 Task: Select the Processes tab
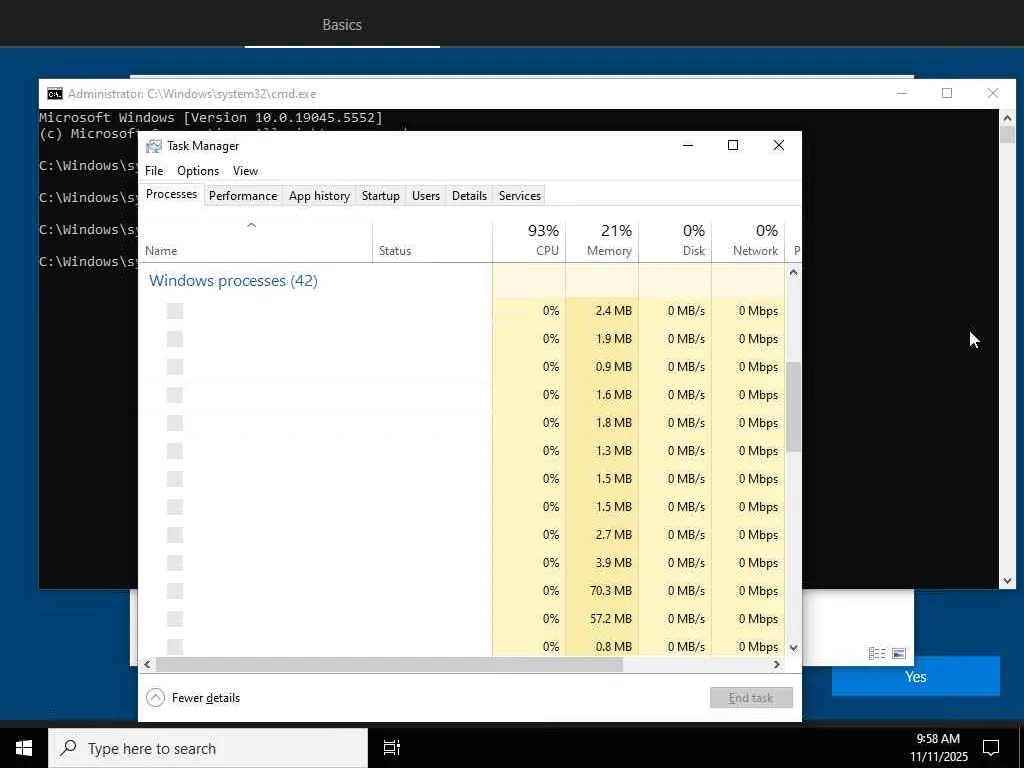coord(172,195)
